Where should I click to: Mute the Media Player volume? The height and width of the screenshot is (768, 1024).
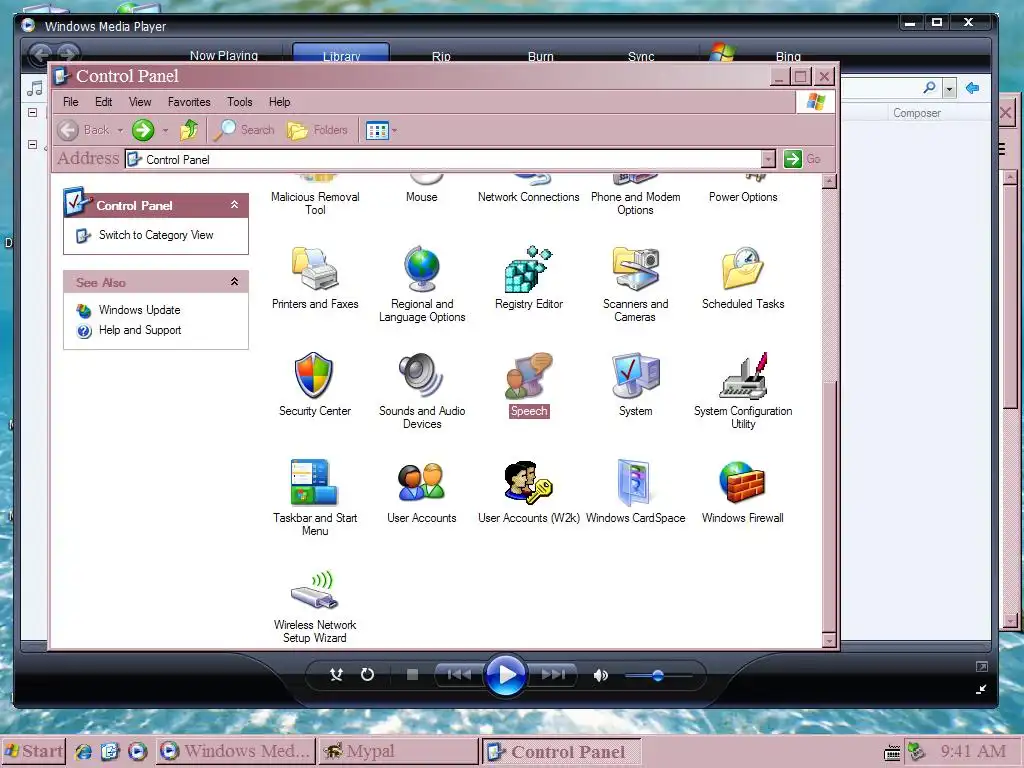click(x=600, y=675)
